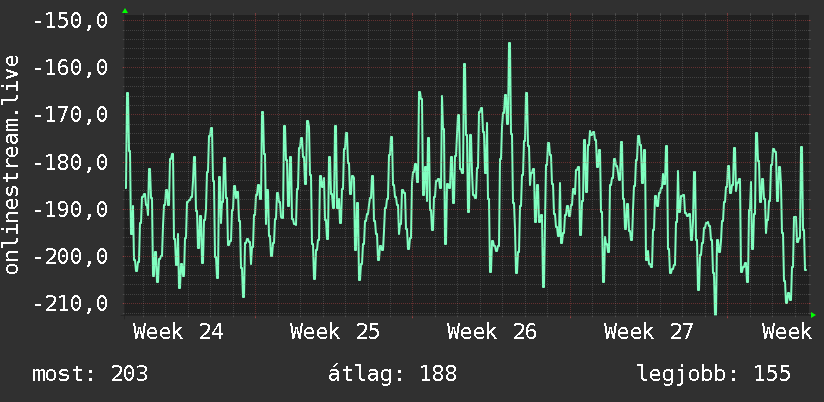The image size is (824, 402).
Task: Click the green arrow ending the x-axis
Action: pyautogui.click(x=813, y=315)
